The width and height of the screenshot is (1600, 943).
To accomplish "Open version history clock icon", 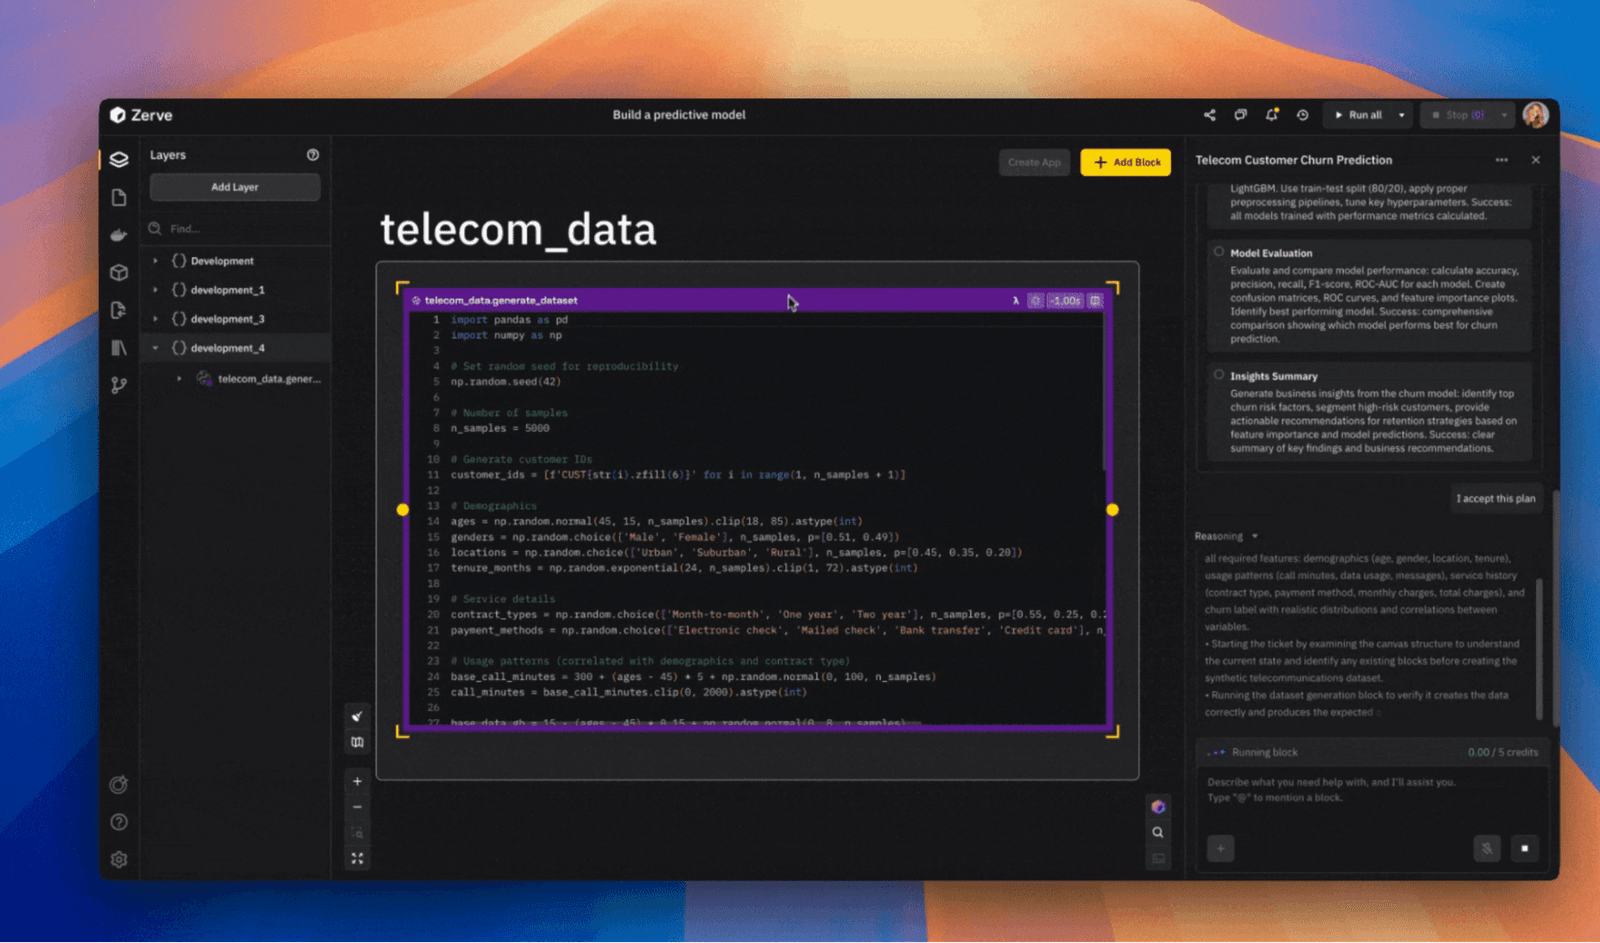I will pos(1302,115).
